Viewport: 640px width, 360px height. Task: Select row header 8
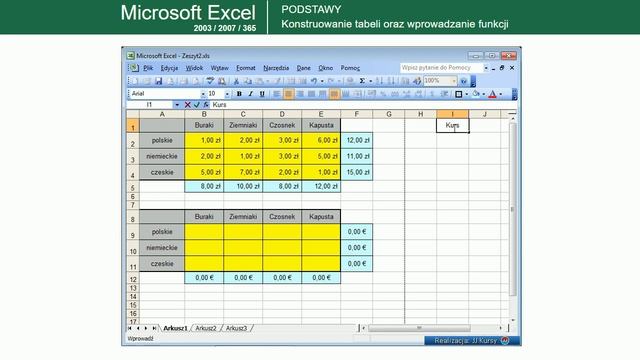tap(133, 217)
